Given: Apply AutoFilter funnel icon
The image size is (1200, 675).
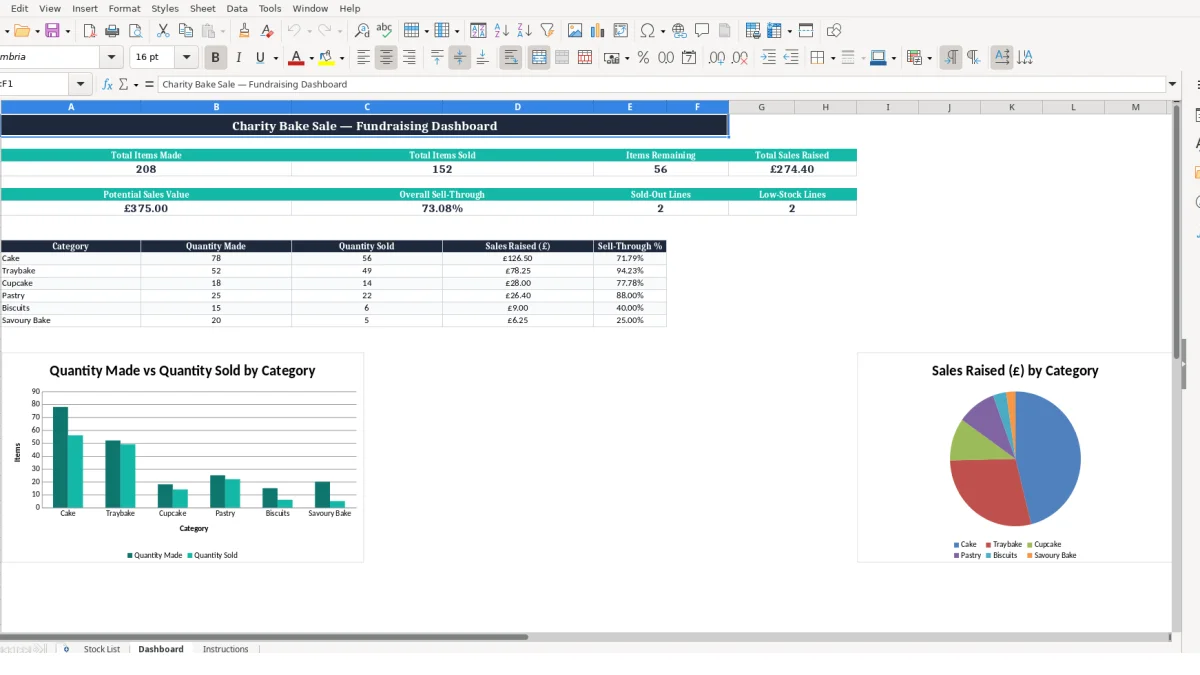Looking at the screenshot, I should 547,31.
